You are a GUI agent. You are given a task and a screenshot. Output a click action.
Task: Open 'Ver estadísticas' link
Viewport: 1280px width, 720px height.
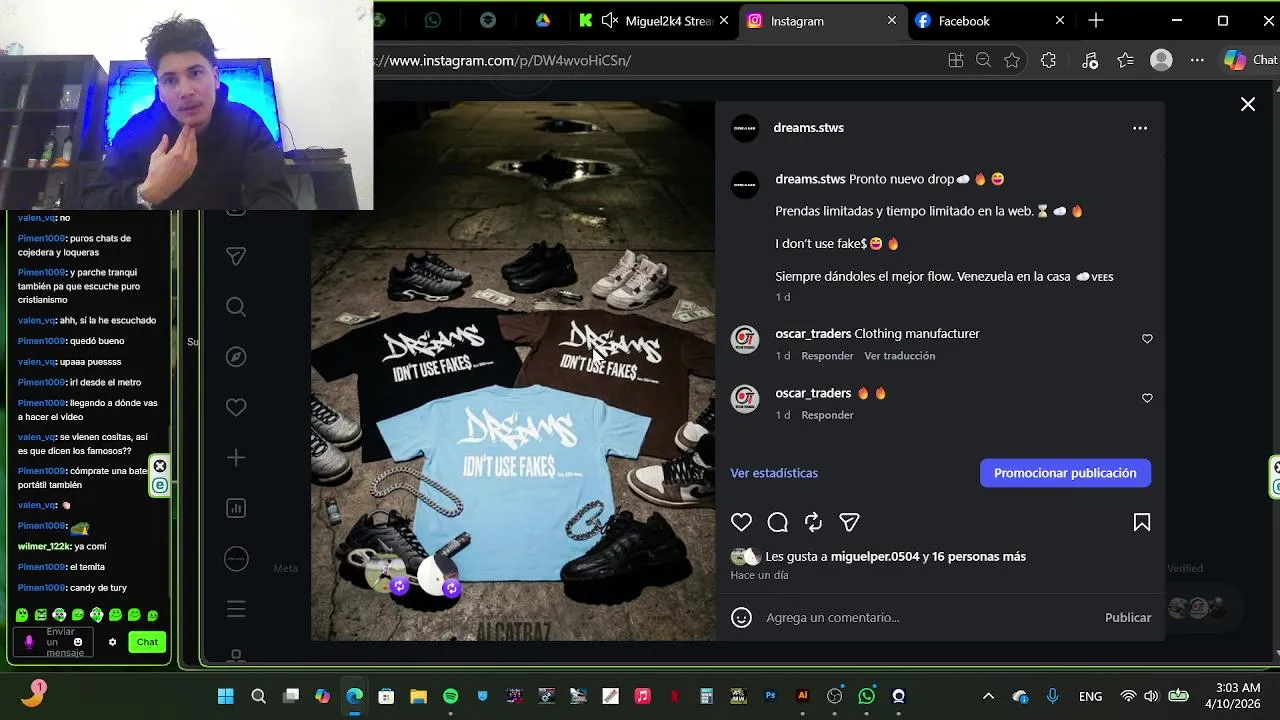click(x=774, y=473)
